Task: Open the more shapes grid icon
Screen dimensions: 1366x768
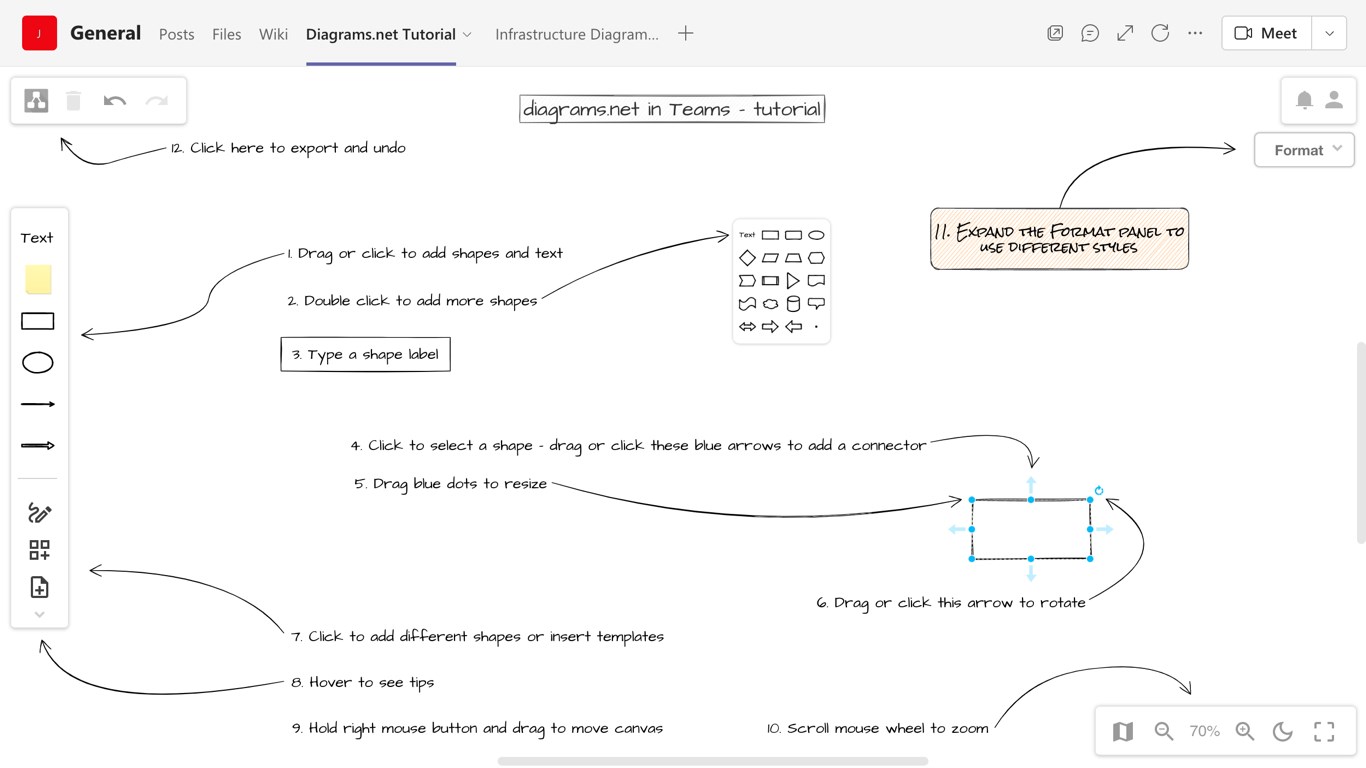Action: pos(39,550)
